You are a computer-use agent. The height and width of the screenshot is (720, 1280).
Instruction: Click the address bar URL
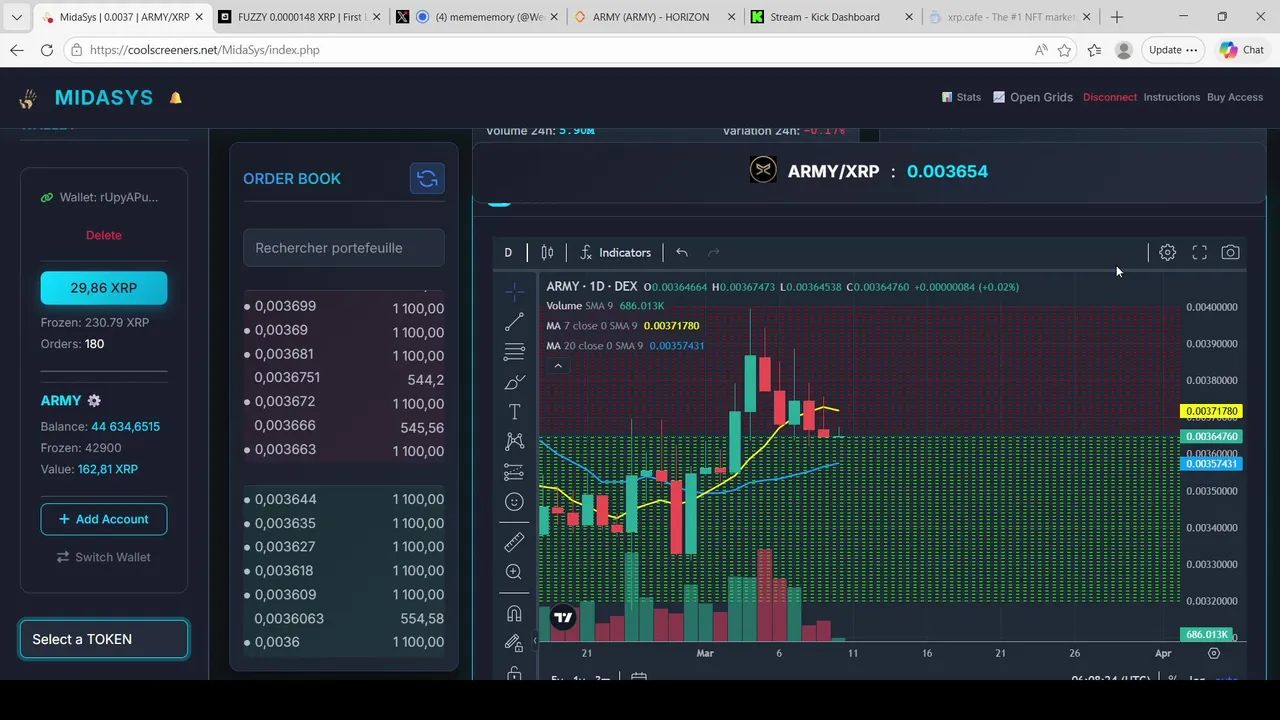point(205,50)
